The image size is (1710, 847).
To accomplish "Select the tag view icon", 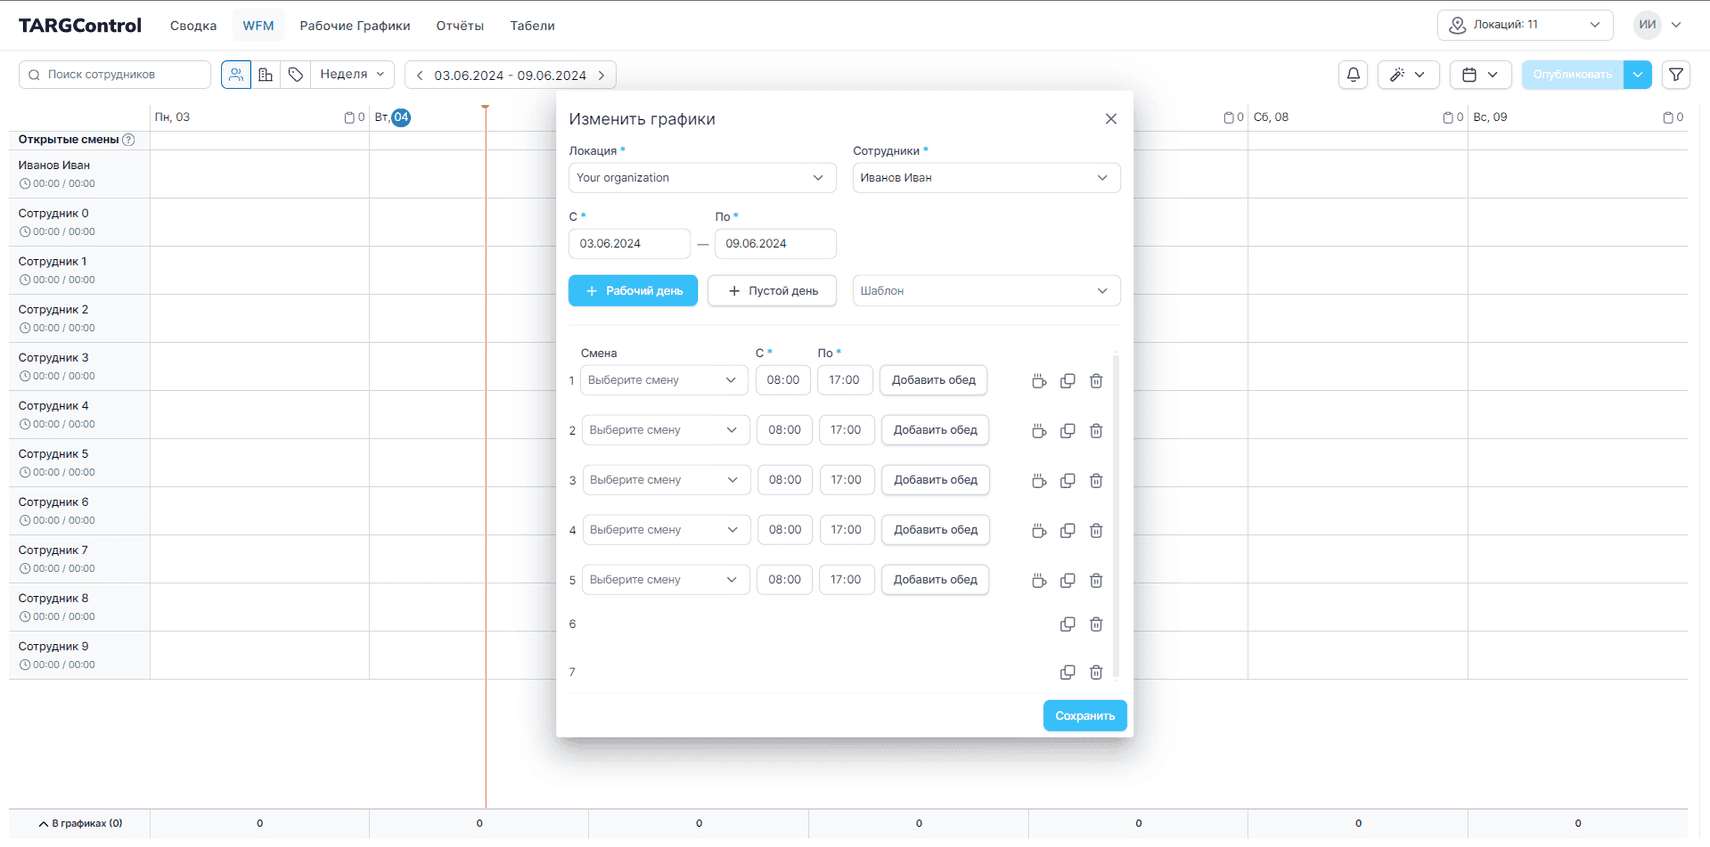I will click(x=295, y=75).
